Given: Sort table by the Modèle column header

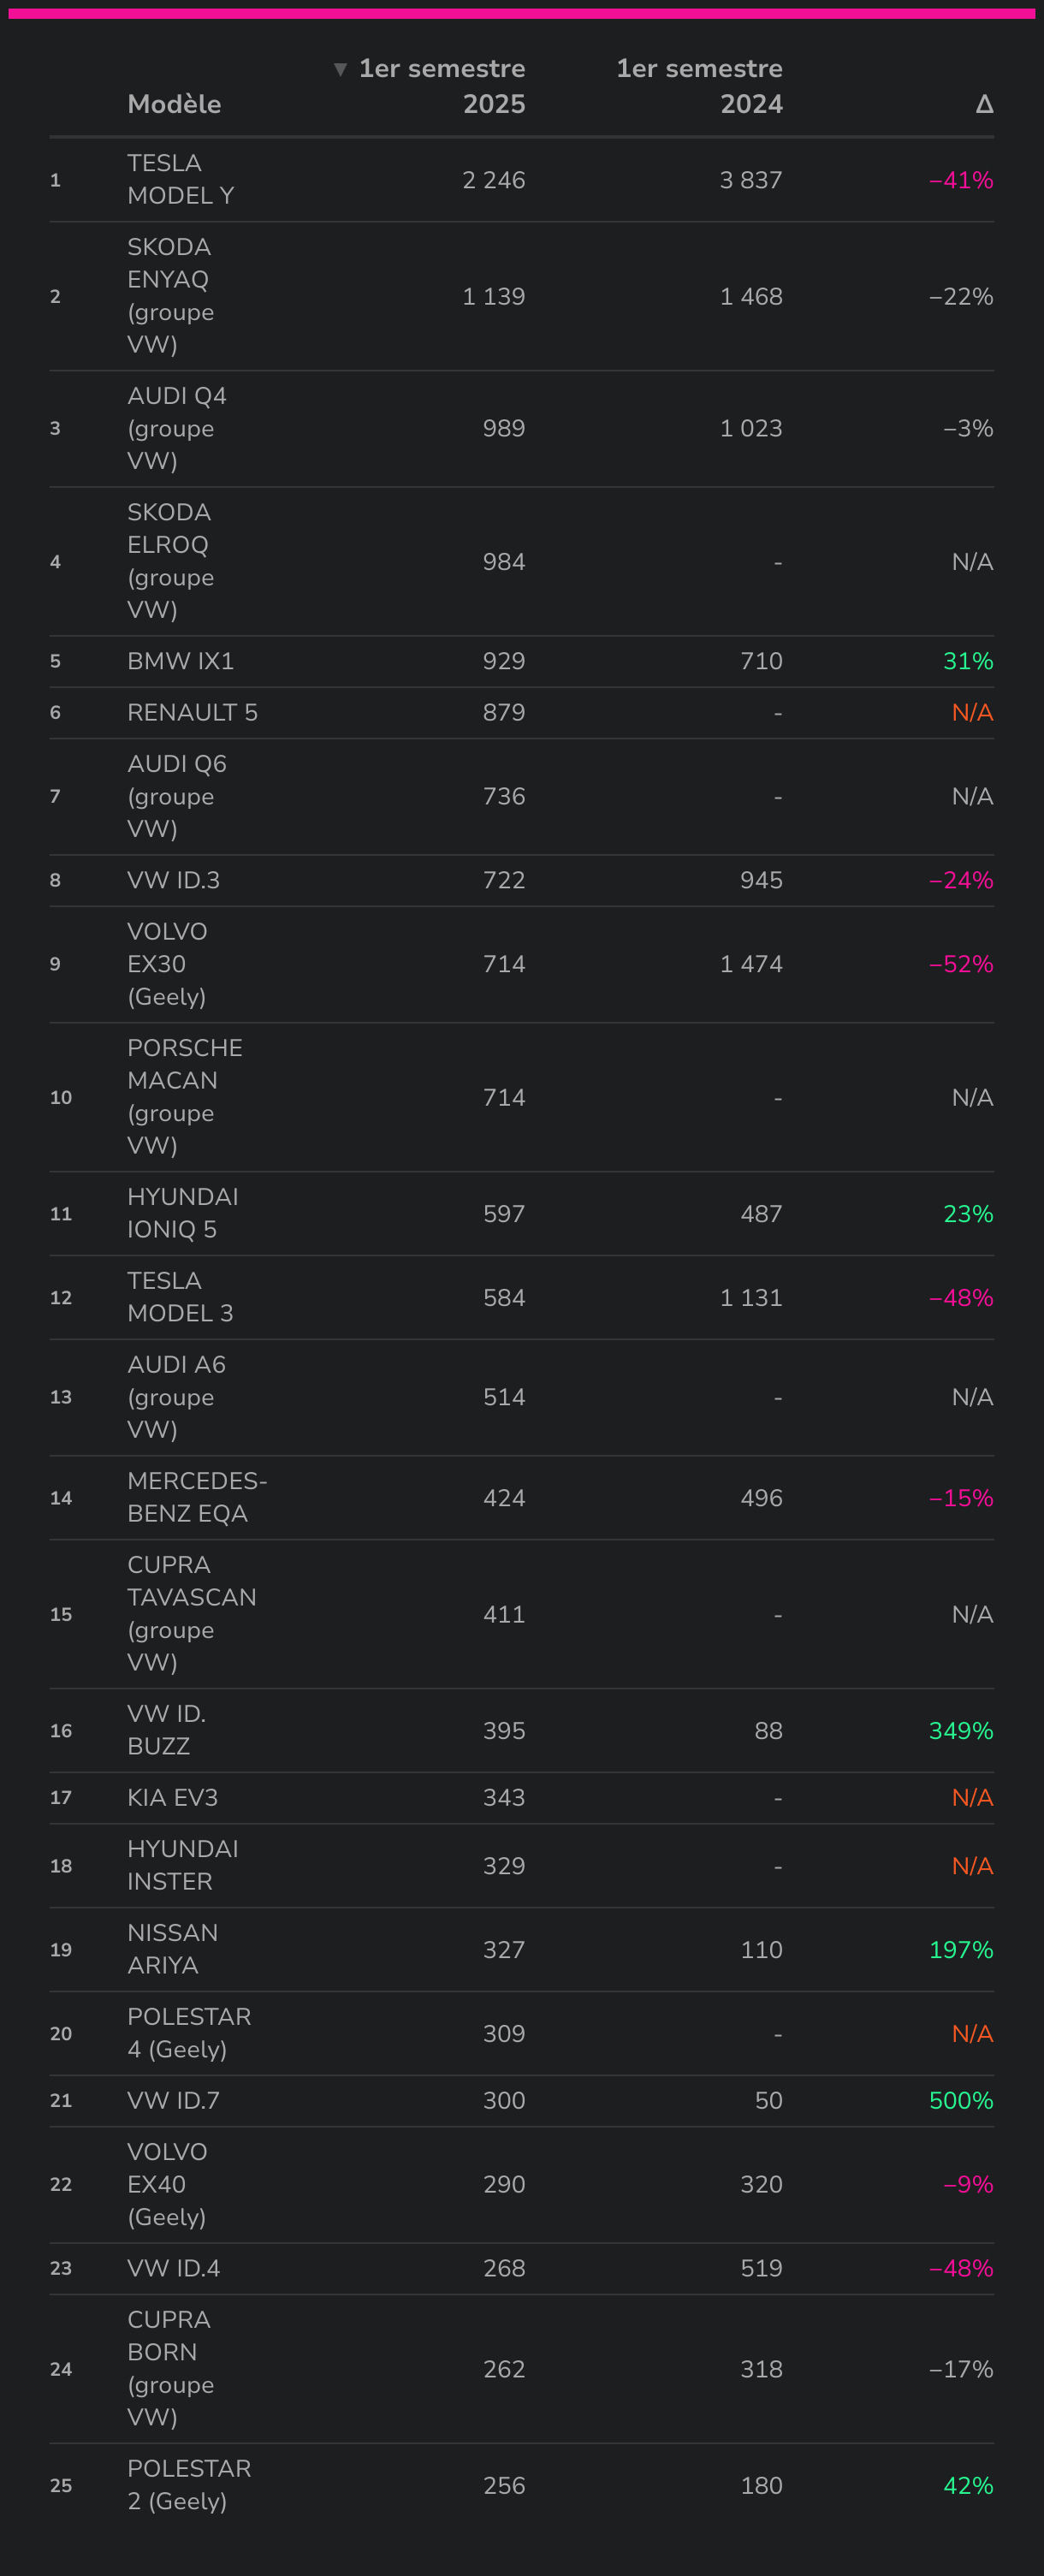Looking at the screenshot, I should (174, 104).
